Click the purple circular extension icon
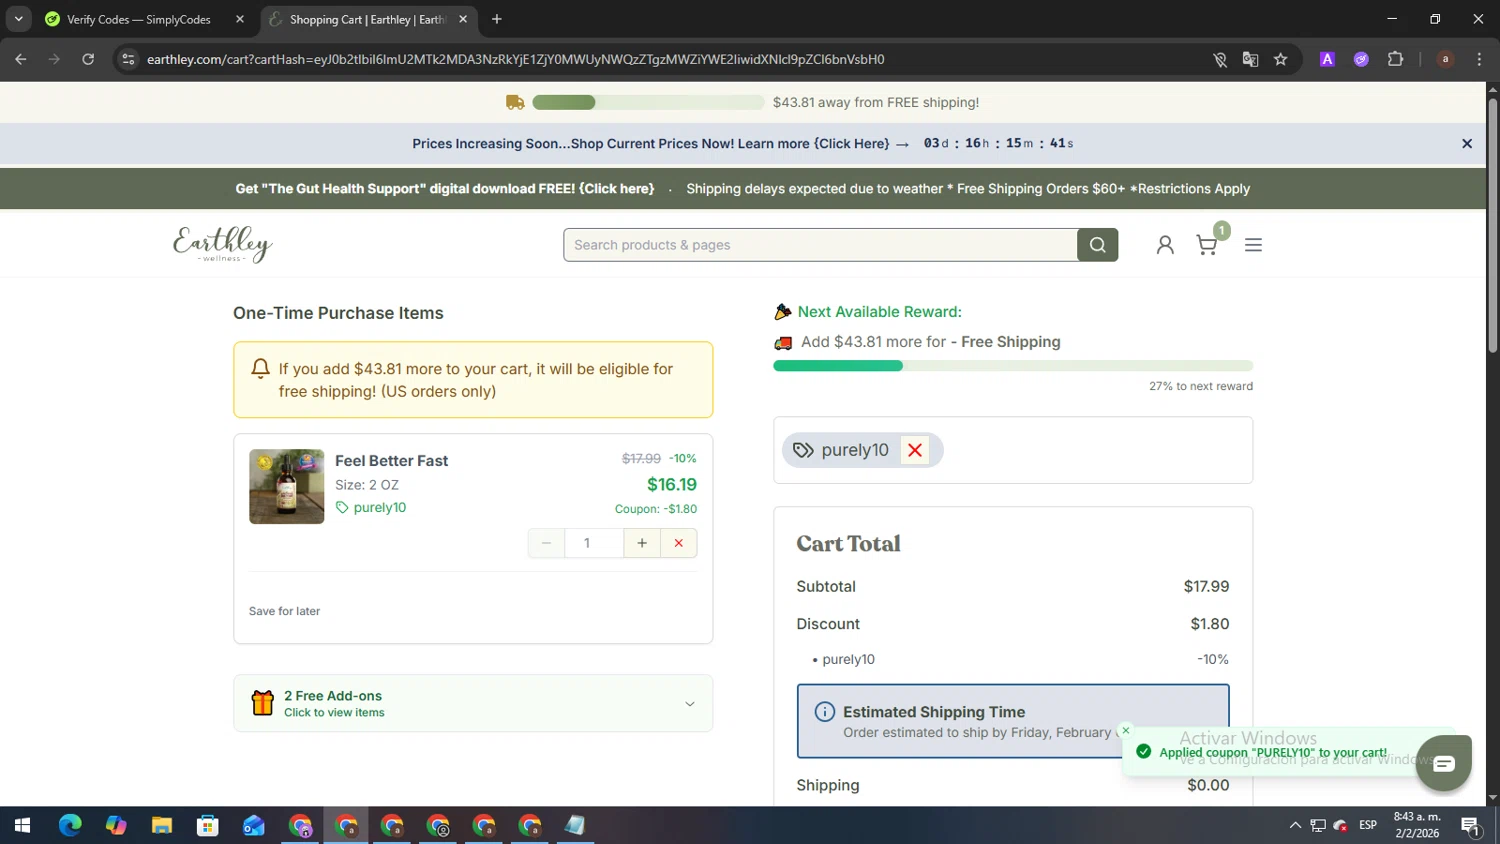This screenshot has height=844, width=1500. coord(1361,59)
